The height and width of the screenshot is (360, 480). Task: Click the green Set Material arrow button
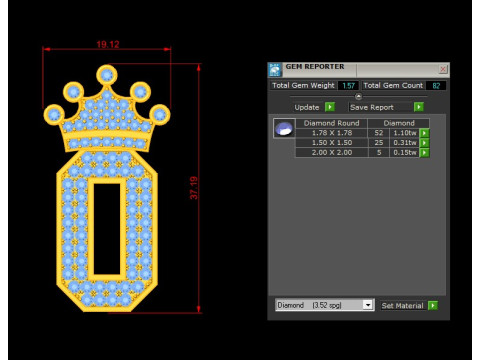pos(433,305)
